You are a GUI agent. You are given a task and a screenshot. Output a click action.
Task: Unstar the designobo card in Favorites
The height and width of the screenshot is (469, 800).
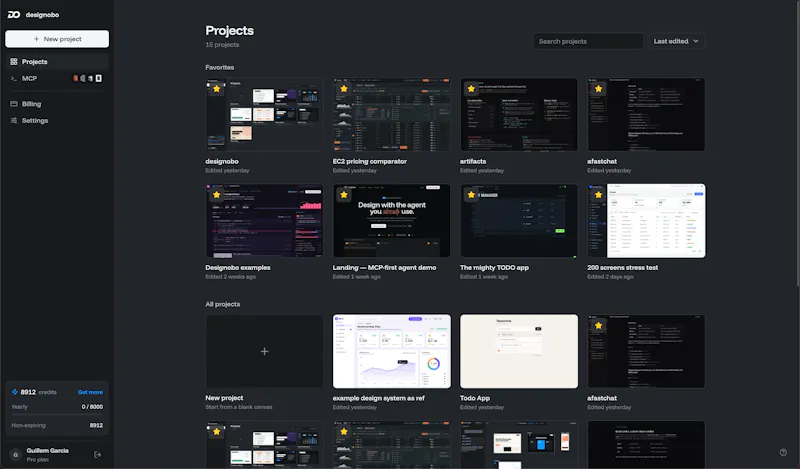pos(217,89)
